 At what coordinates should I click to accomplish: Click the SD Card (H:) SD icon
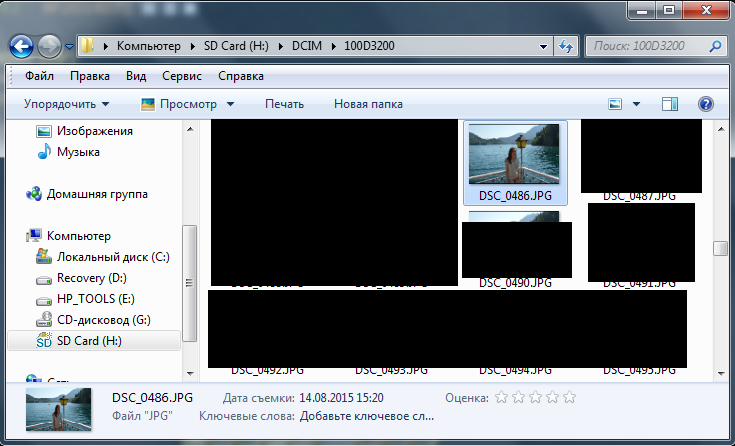pos(44,340)
